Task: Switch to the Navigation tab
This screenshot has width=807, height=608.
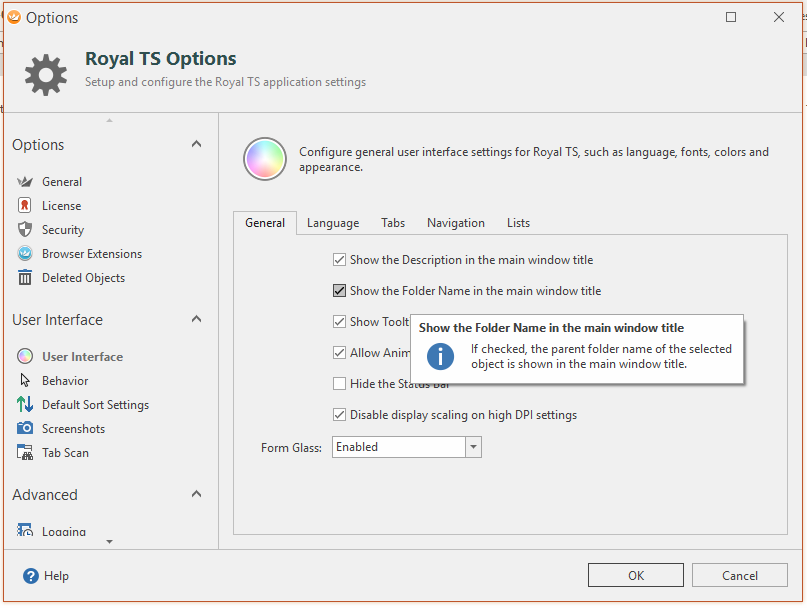Action: pos(455,223)
